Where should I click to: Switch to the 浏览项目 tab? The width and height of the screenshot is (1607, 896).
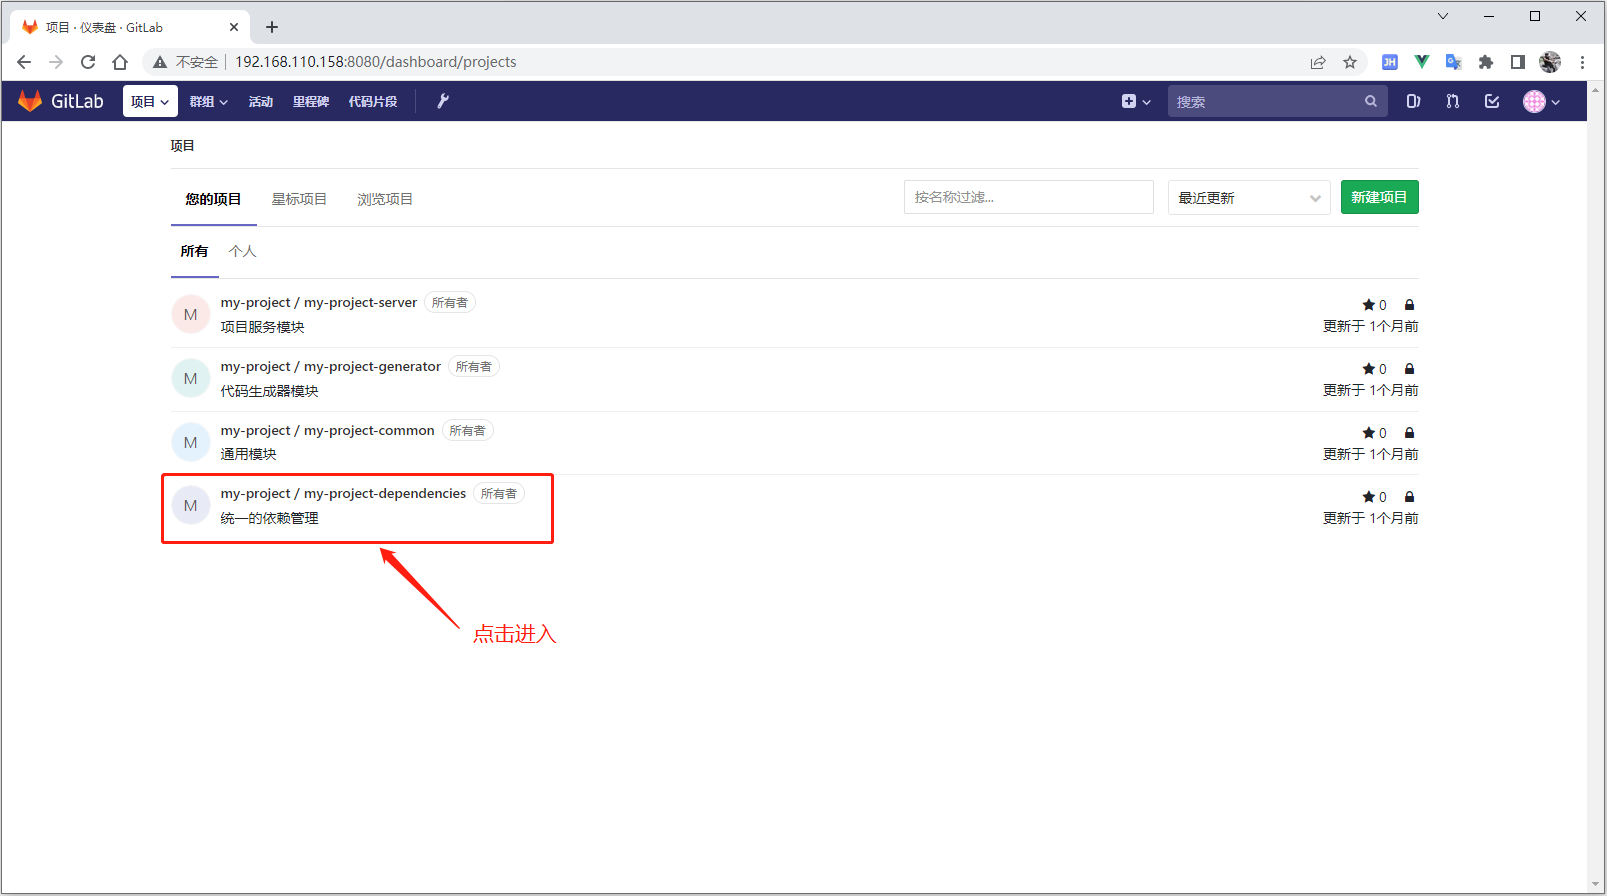click(x=385, y=199)
